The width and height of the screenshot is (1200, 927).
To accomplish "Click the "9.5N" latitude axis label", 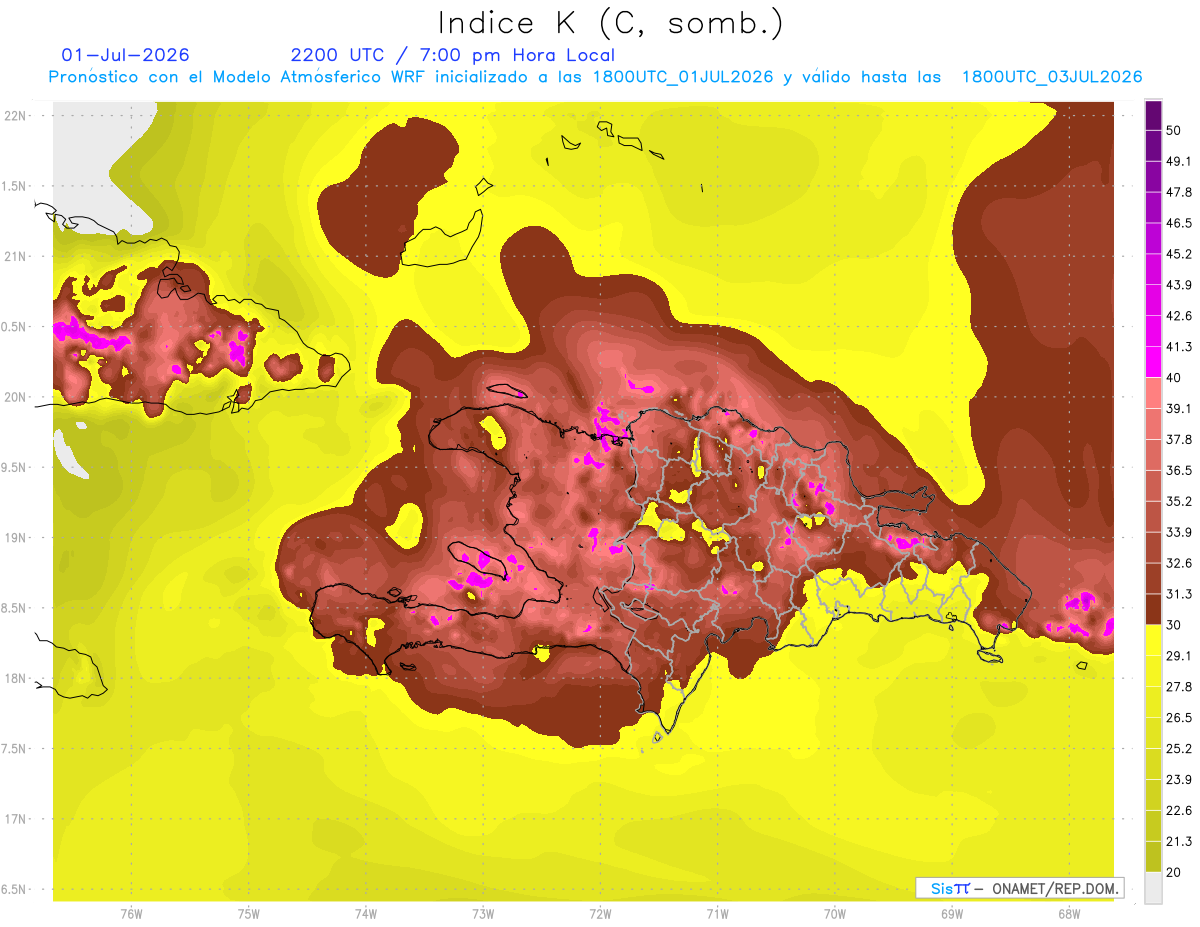I will click(15, 467).
